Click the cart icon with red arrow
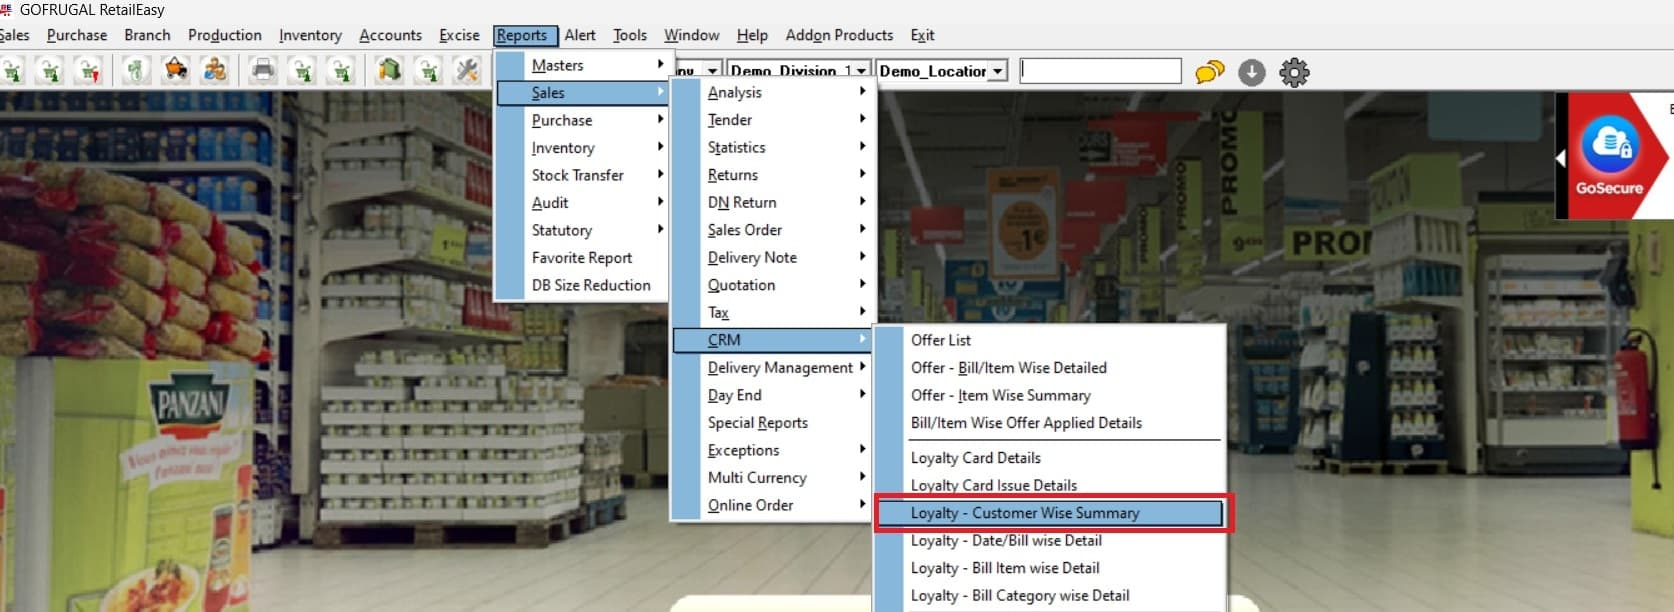 pos(89,71)
